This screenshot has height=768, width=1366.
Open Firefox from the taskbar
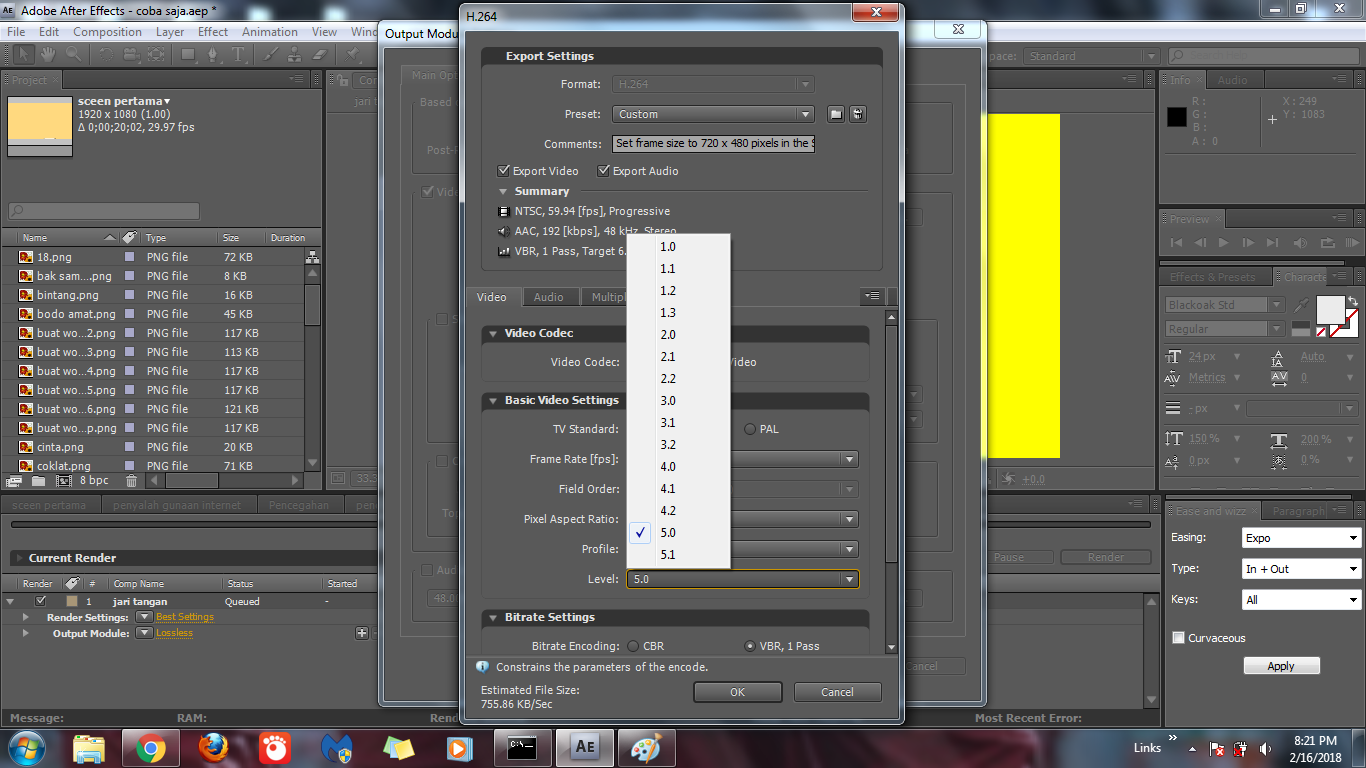(212, 748)
